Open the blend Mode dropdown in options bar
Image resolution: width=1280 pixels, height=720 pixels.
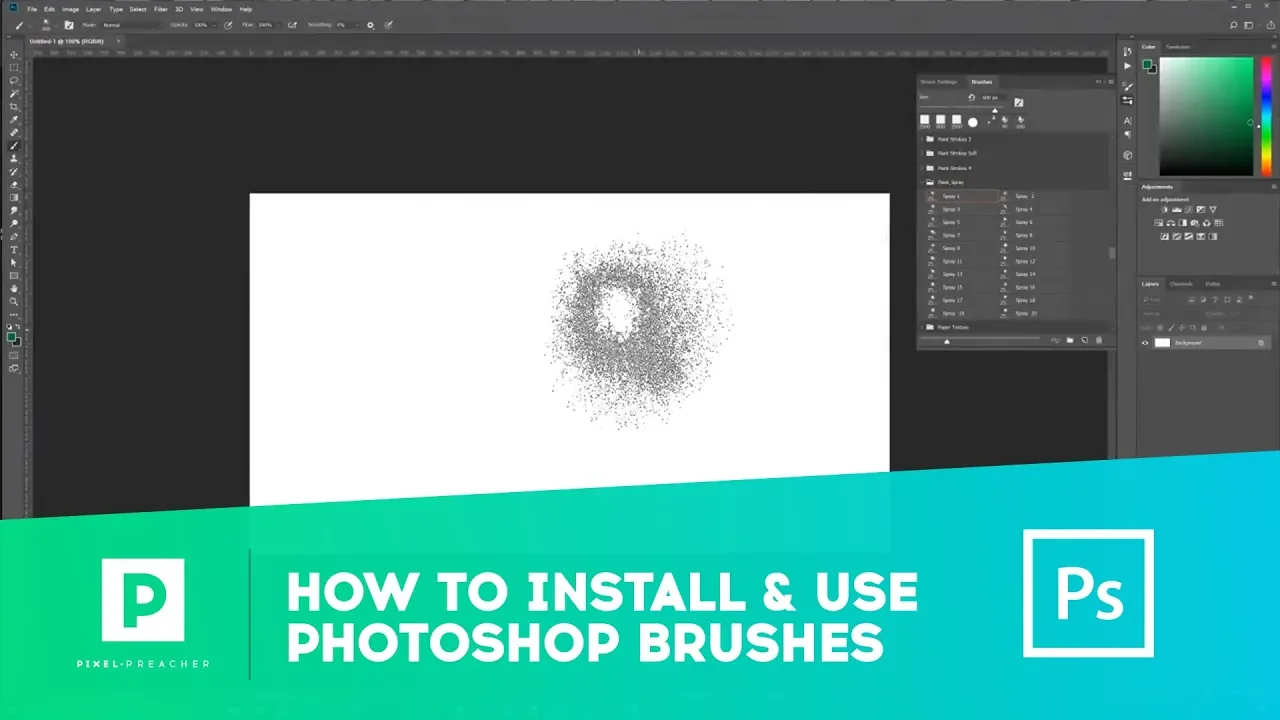pyautogui.click(x=132, y=25)
